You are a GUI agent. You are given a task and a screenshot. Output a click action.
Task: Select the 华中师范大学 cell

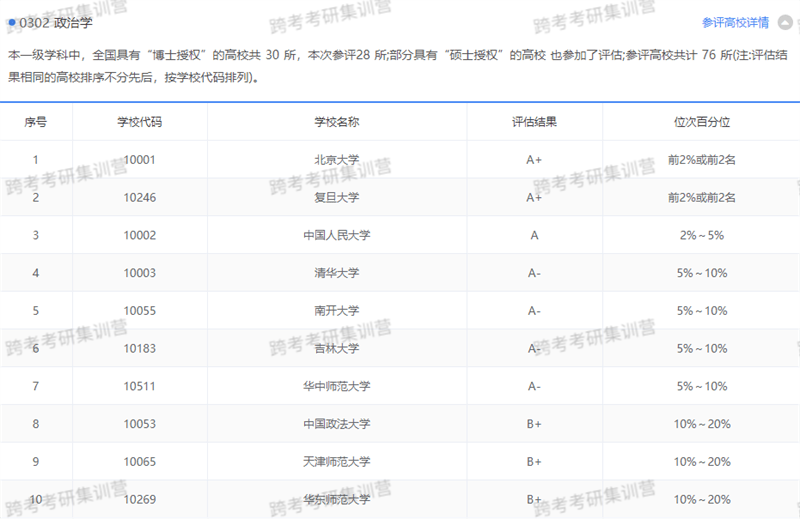[x=337, y=386]
